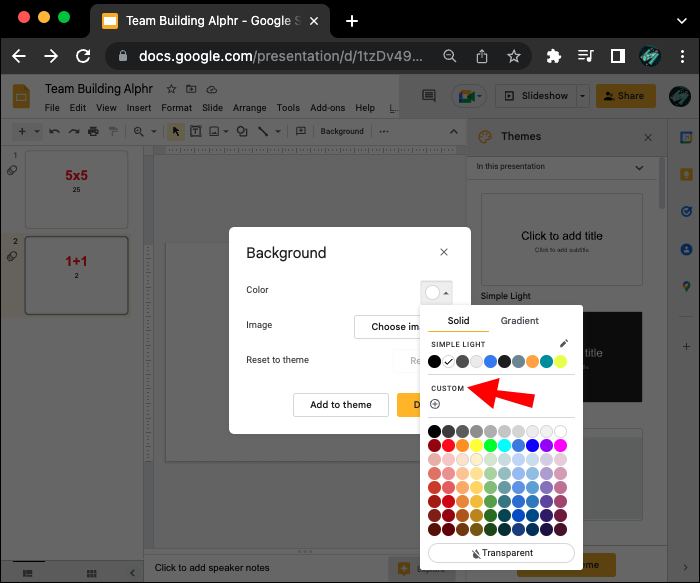
Task: Add a custom color with plus icon
Action: point(435,404)
